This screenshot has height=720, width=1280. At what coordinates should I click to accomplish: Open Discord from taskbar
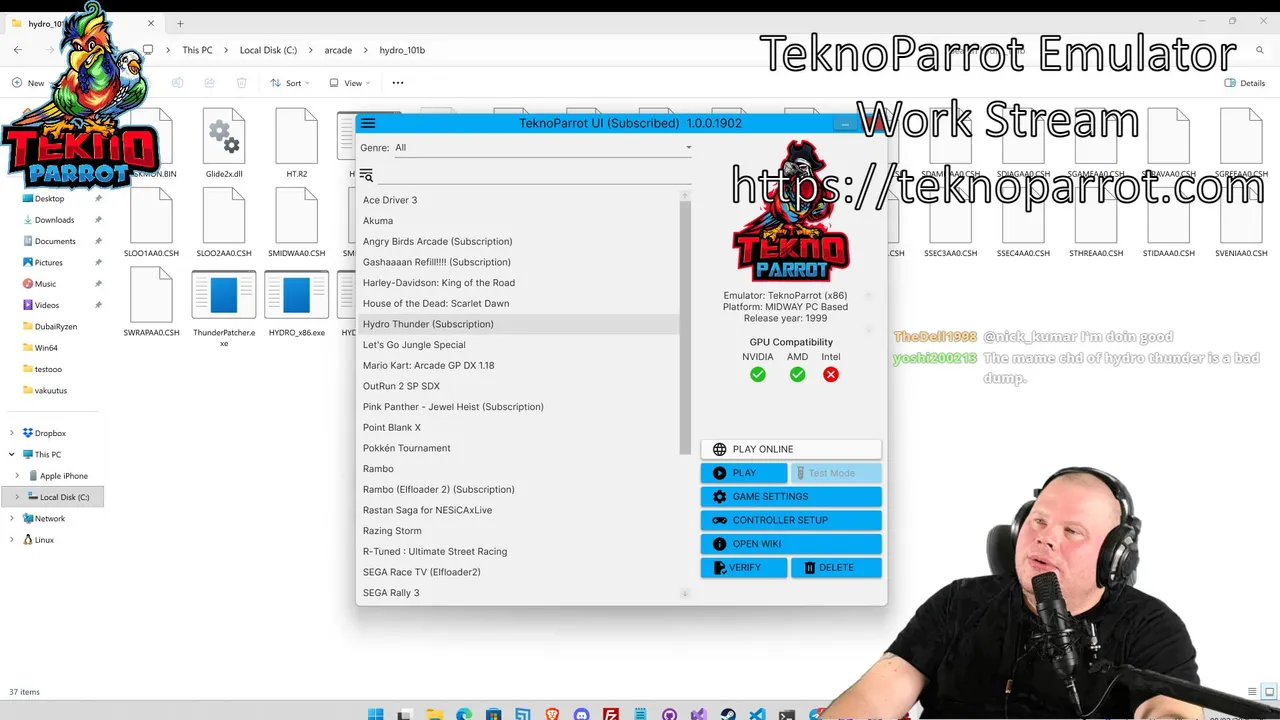point(581,714)
